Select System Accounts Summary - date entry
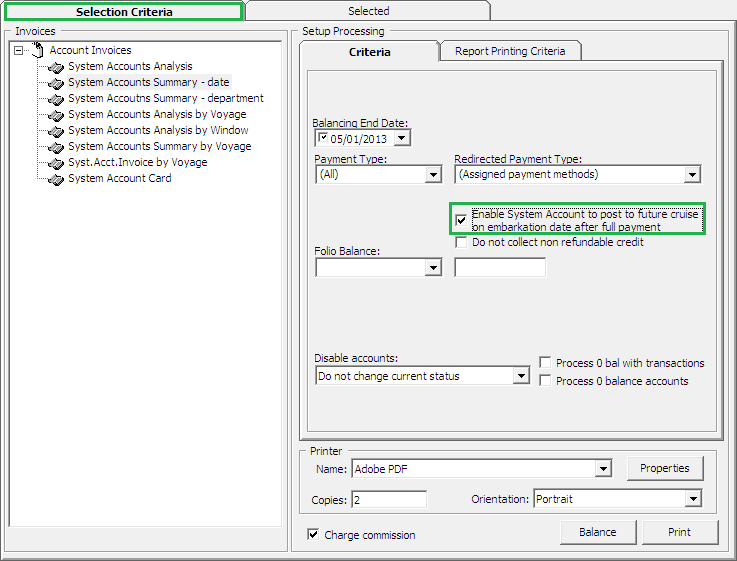Screen dimensions: 737x561 [149, 82]
